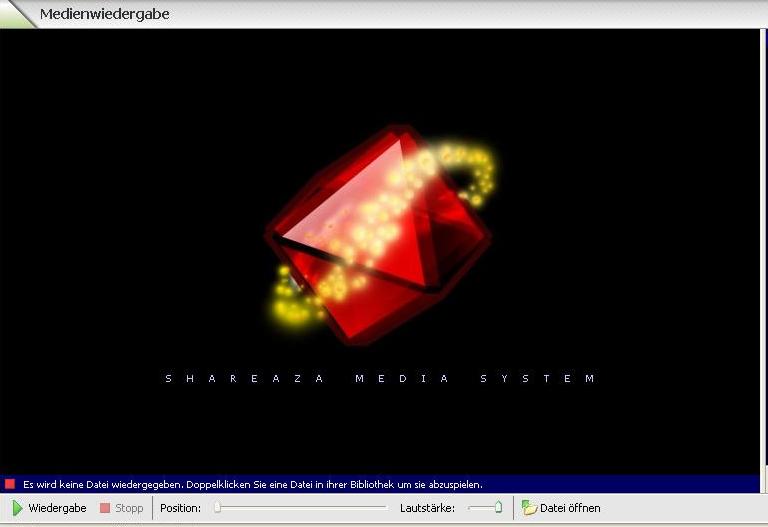Click the folder icon beside Datei öffnen
This screenshot has width=768, height=527.
[x=529, y=507]
